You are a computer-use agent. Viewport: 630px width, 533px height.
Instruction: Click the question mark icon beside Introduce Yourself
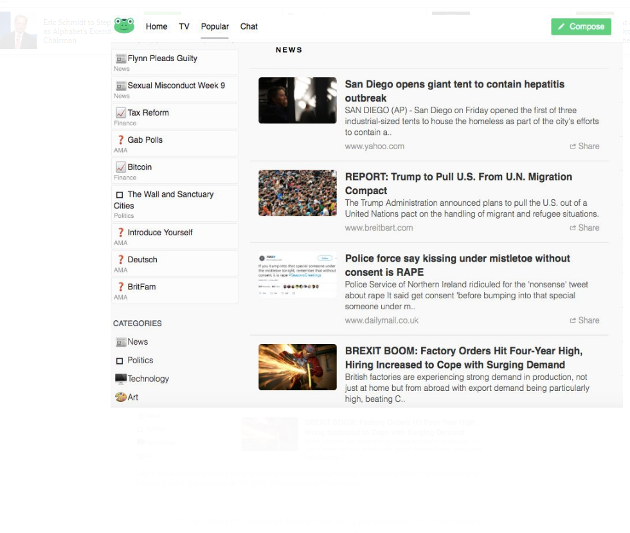click(121, 233)
